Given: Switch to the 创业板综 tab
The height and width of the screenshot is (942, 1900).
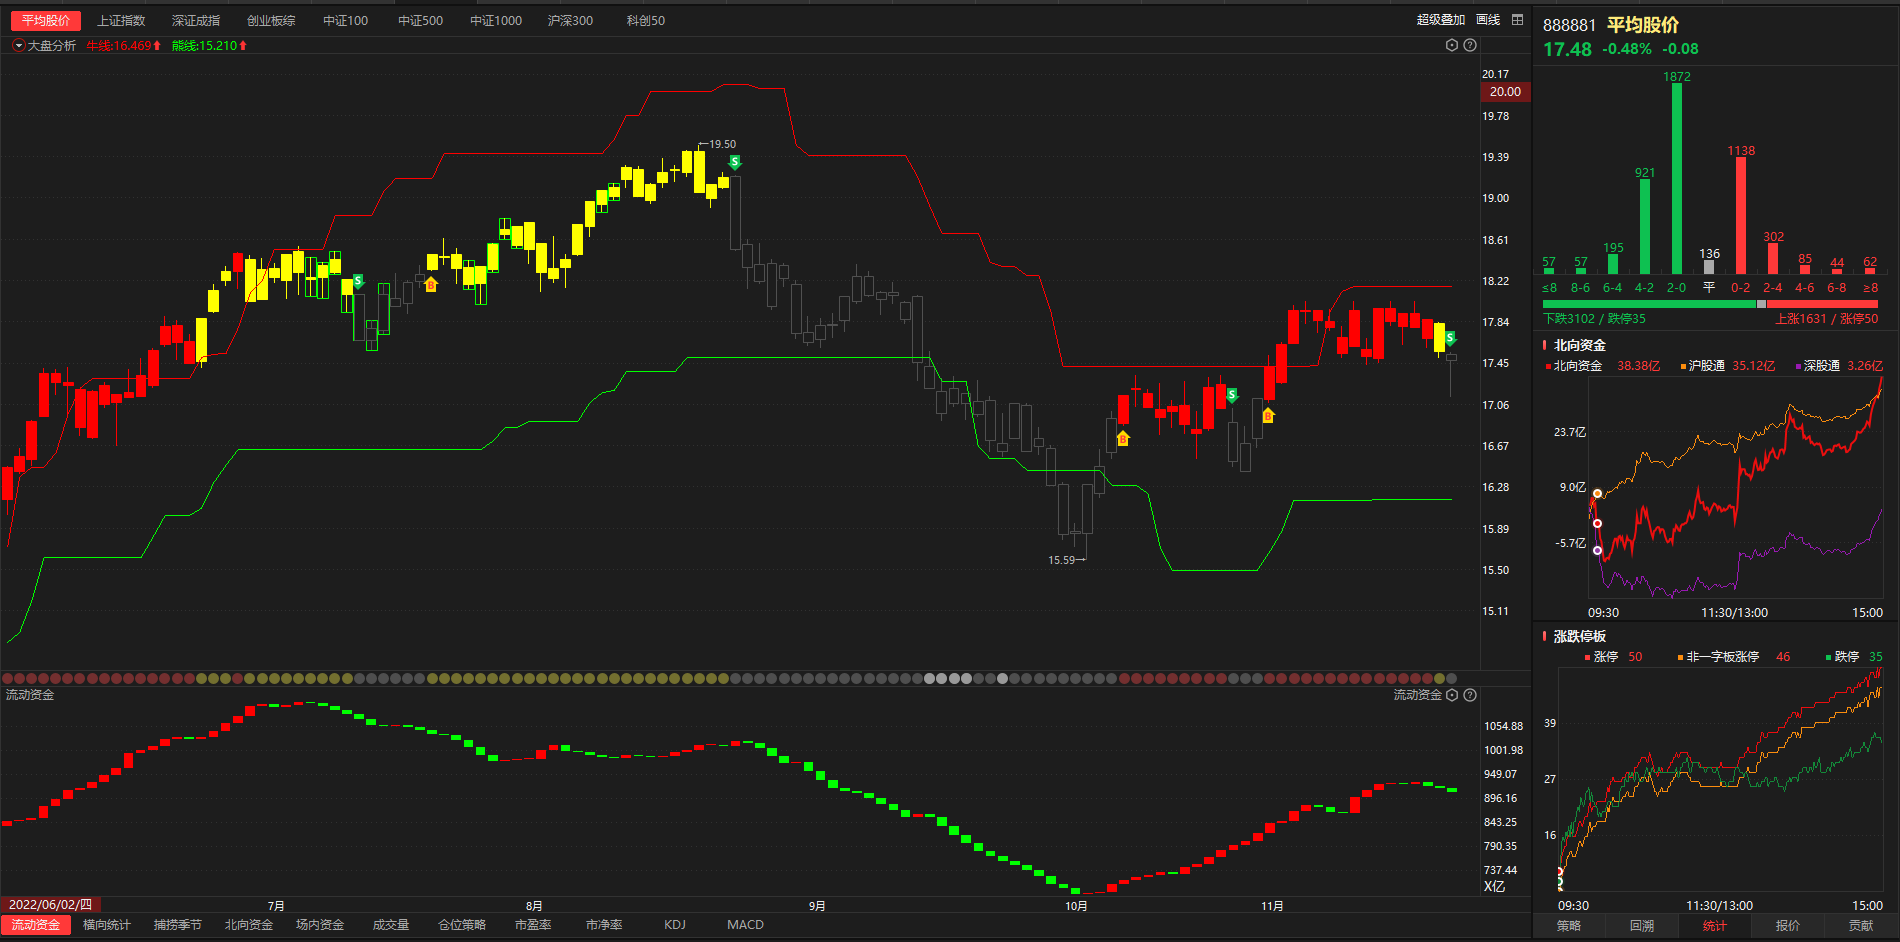Looking at the screenshot, I should (271, 20).
